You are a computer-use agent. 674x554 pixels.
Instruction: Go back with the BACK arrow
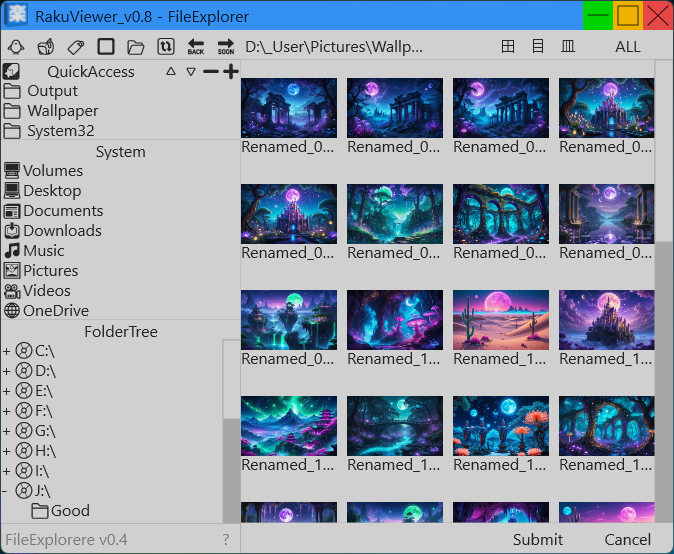click(x=196, y=46)
